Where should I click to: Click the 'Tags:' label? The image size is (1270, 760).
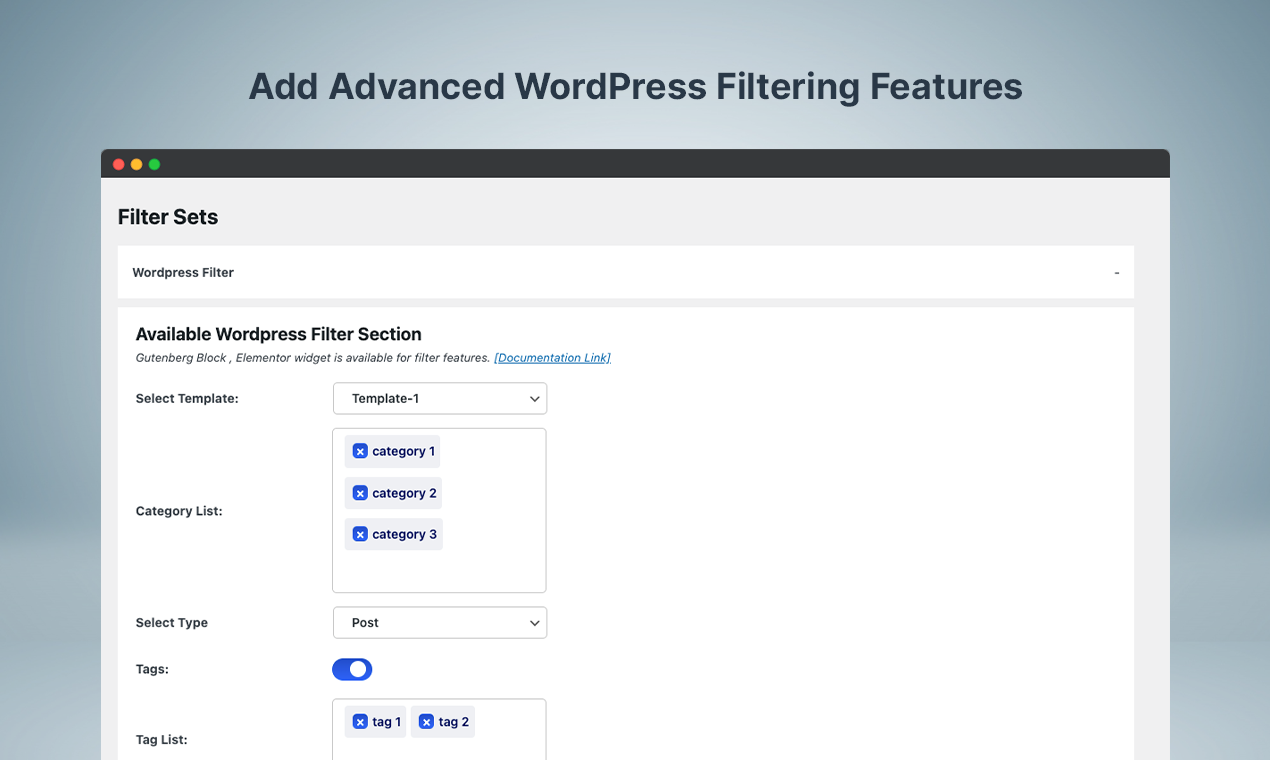tap(152, 669)
